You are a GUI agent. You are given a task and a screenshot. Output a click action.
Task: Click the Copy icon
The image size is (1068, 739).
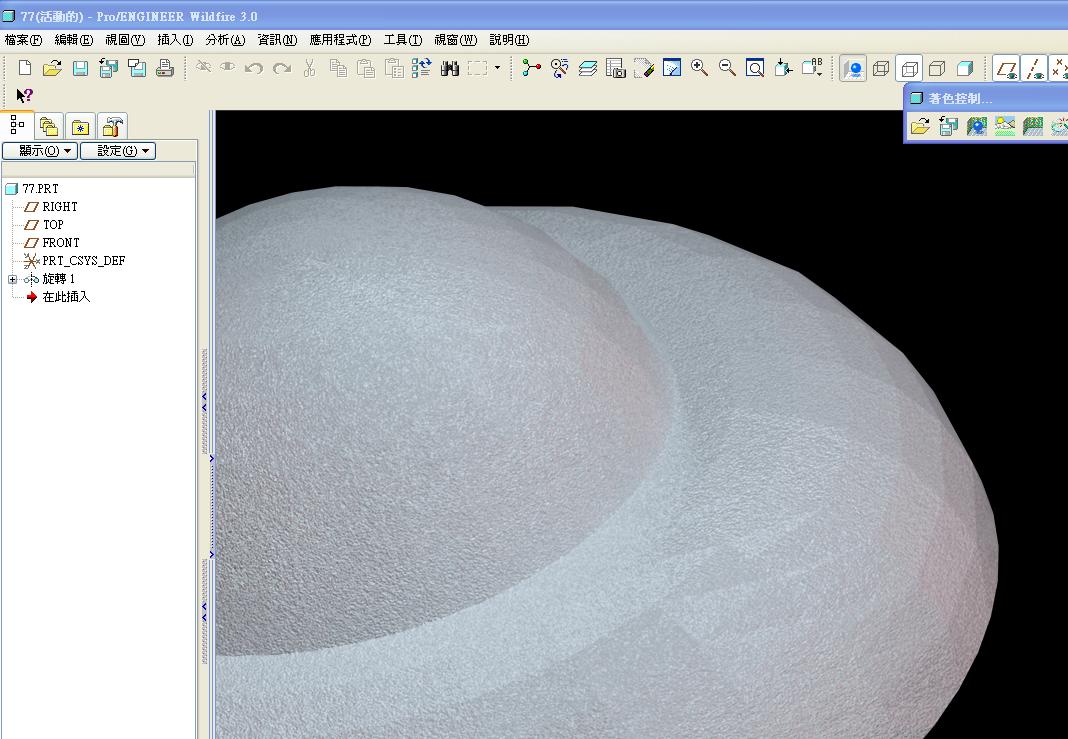[x=338, y=68]
